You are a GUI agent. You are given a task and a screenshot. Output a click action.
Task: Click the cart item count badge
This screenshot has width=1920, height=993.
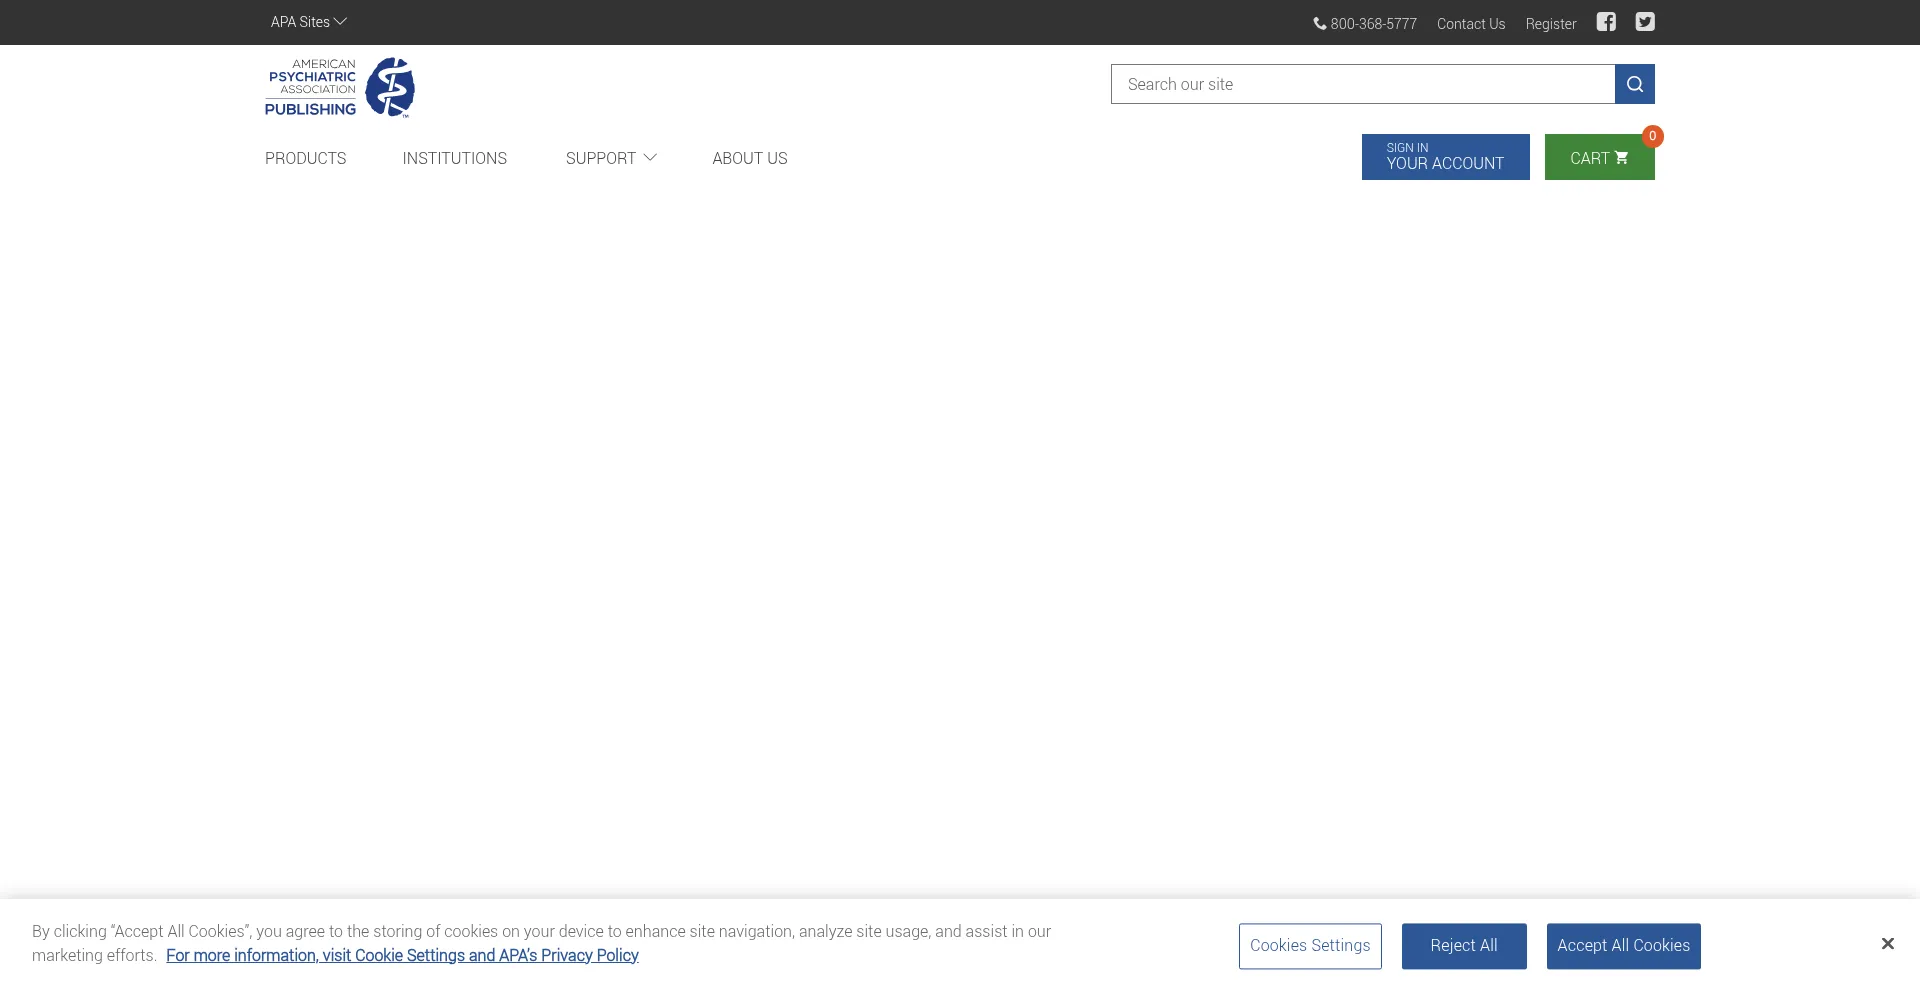(x=1653, y=136)
